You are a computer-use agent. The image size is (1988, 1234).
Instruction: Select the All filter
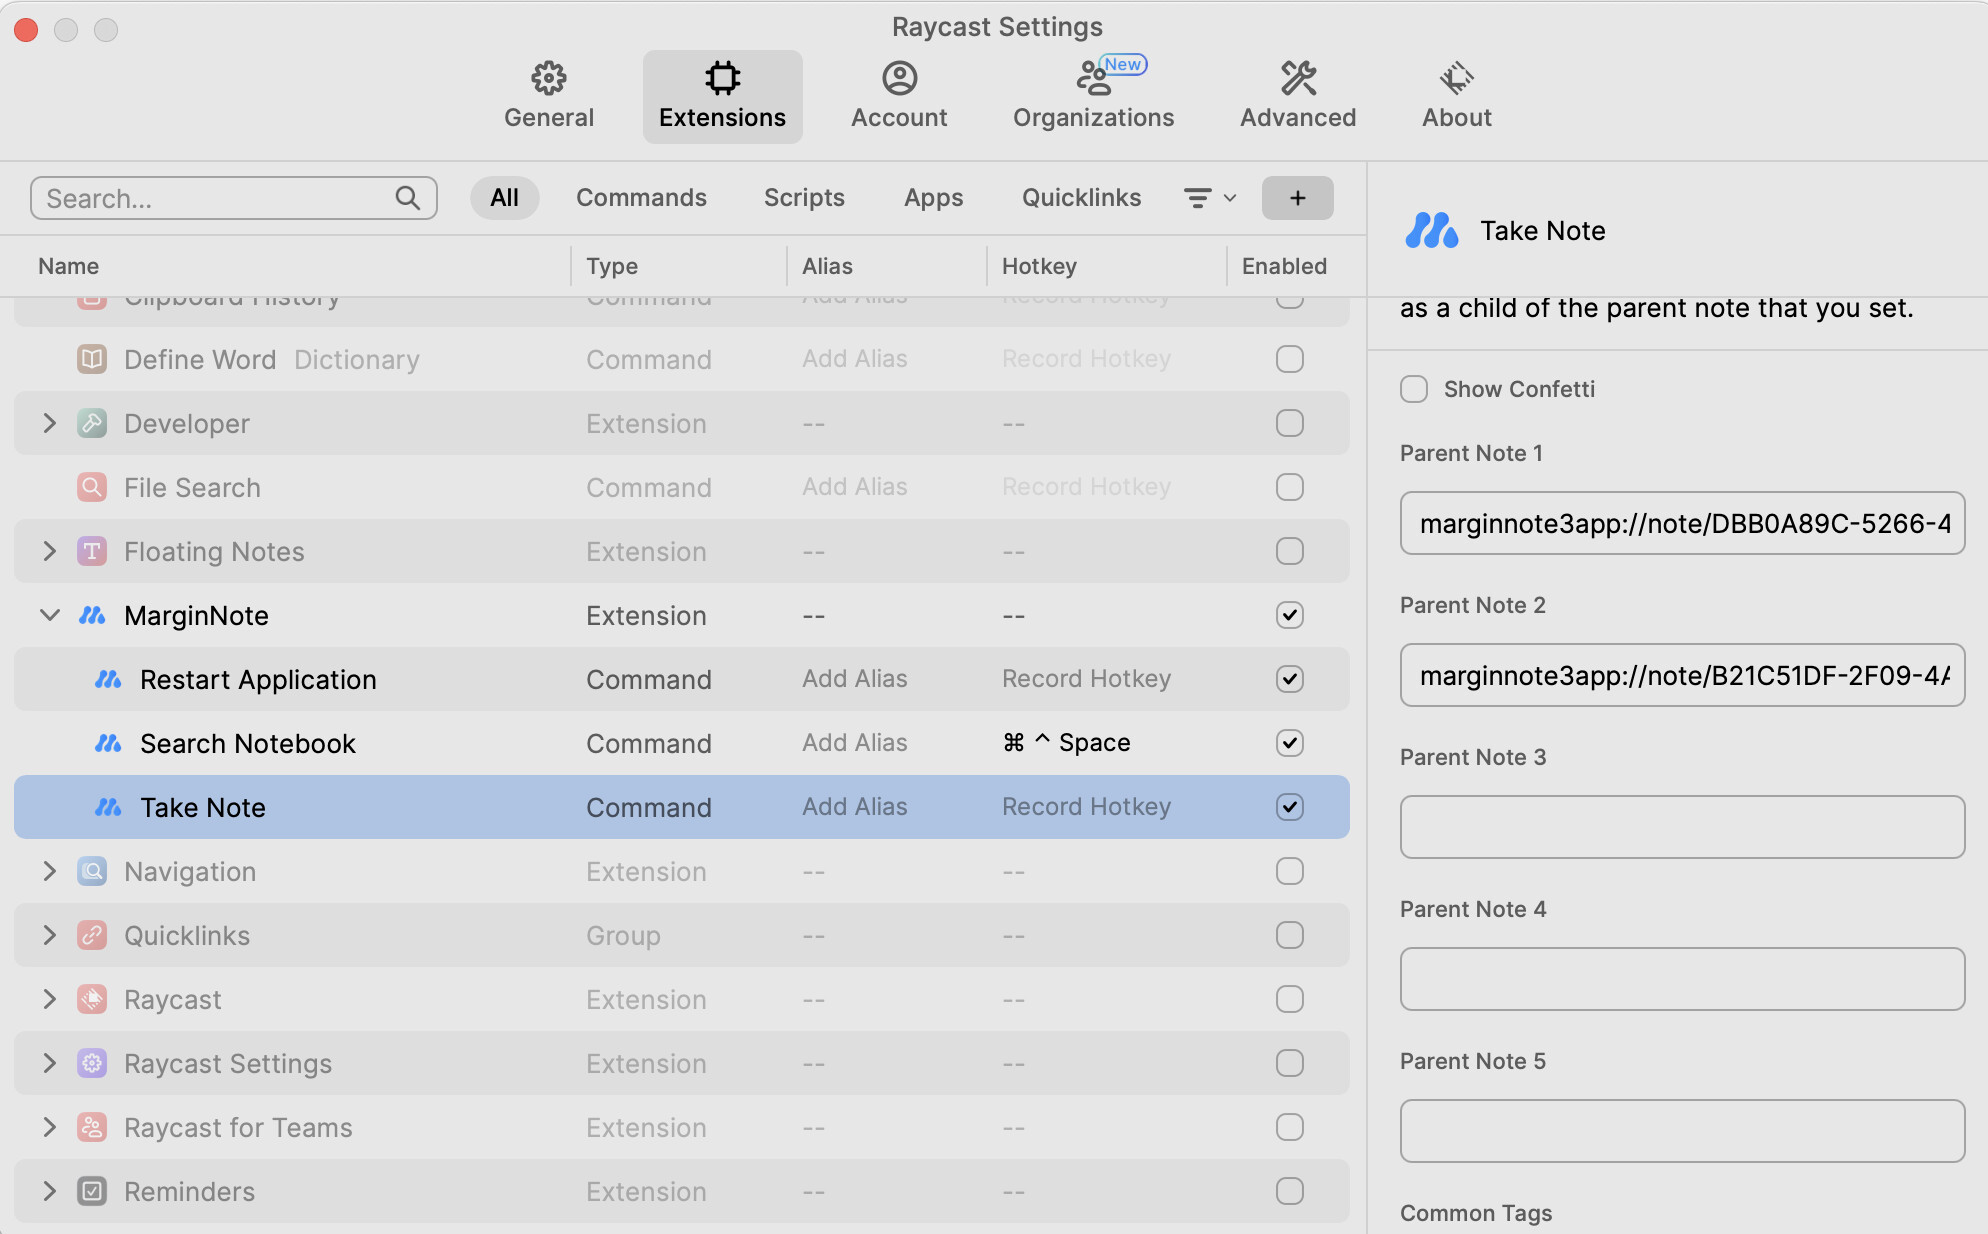[x=504, y=198]
